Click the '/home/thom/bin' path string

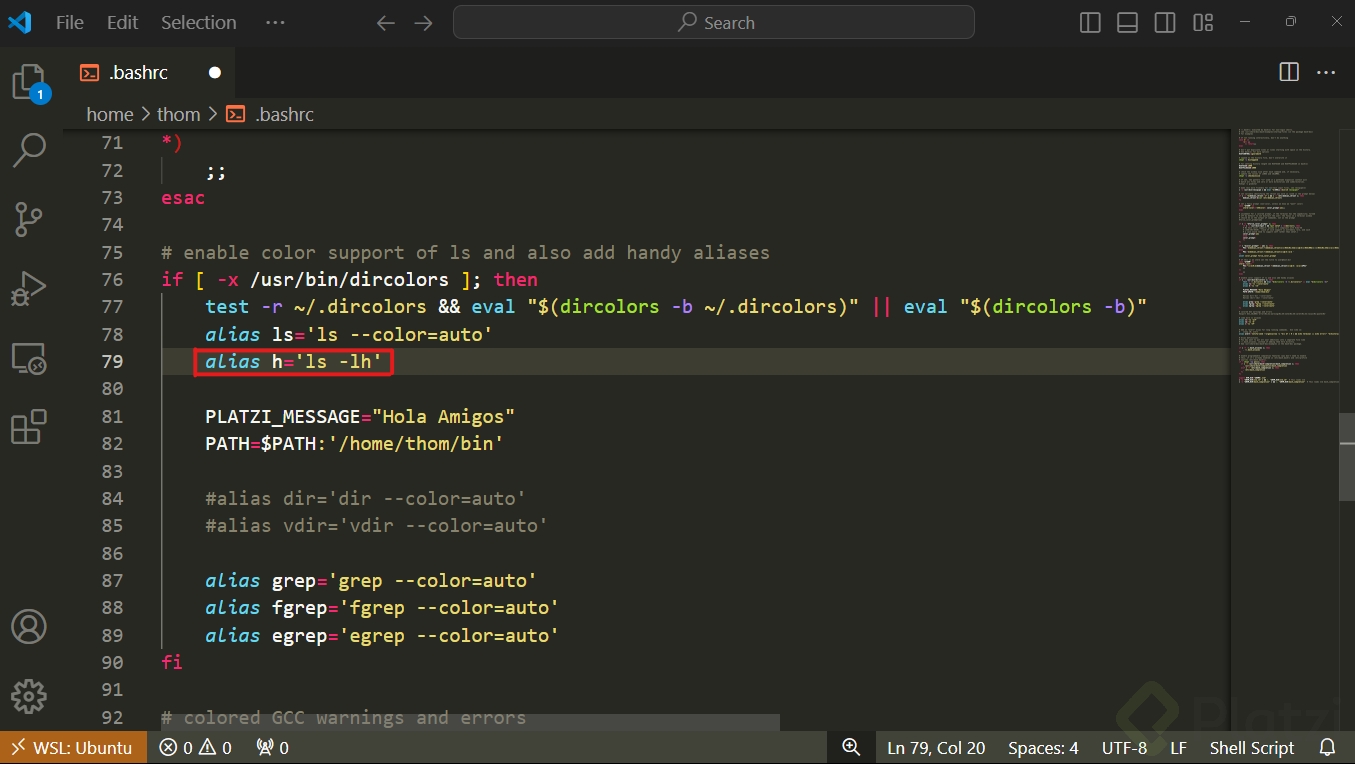pyautogui.click(x=416, y=443)
